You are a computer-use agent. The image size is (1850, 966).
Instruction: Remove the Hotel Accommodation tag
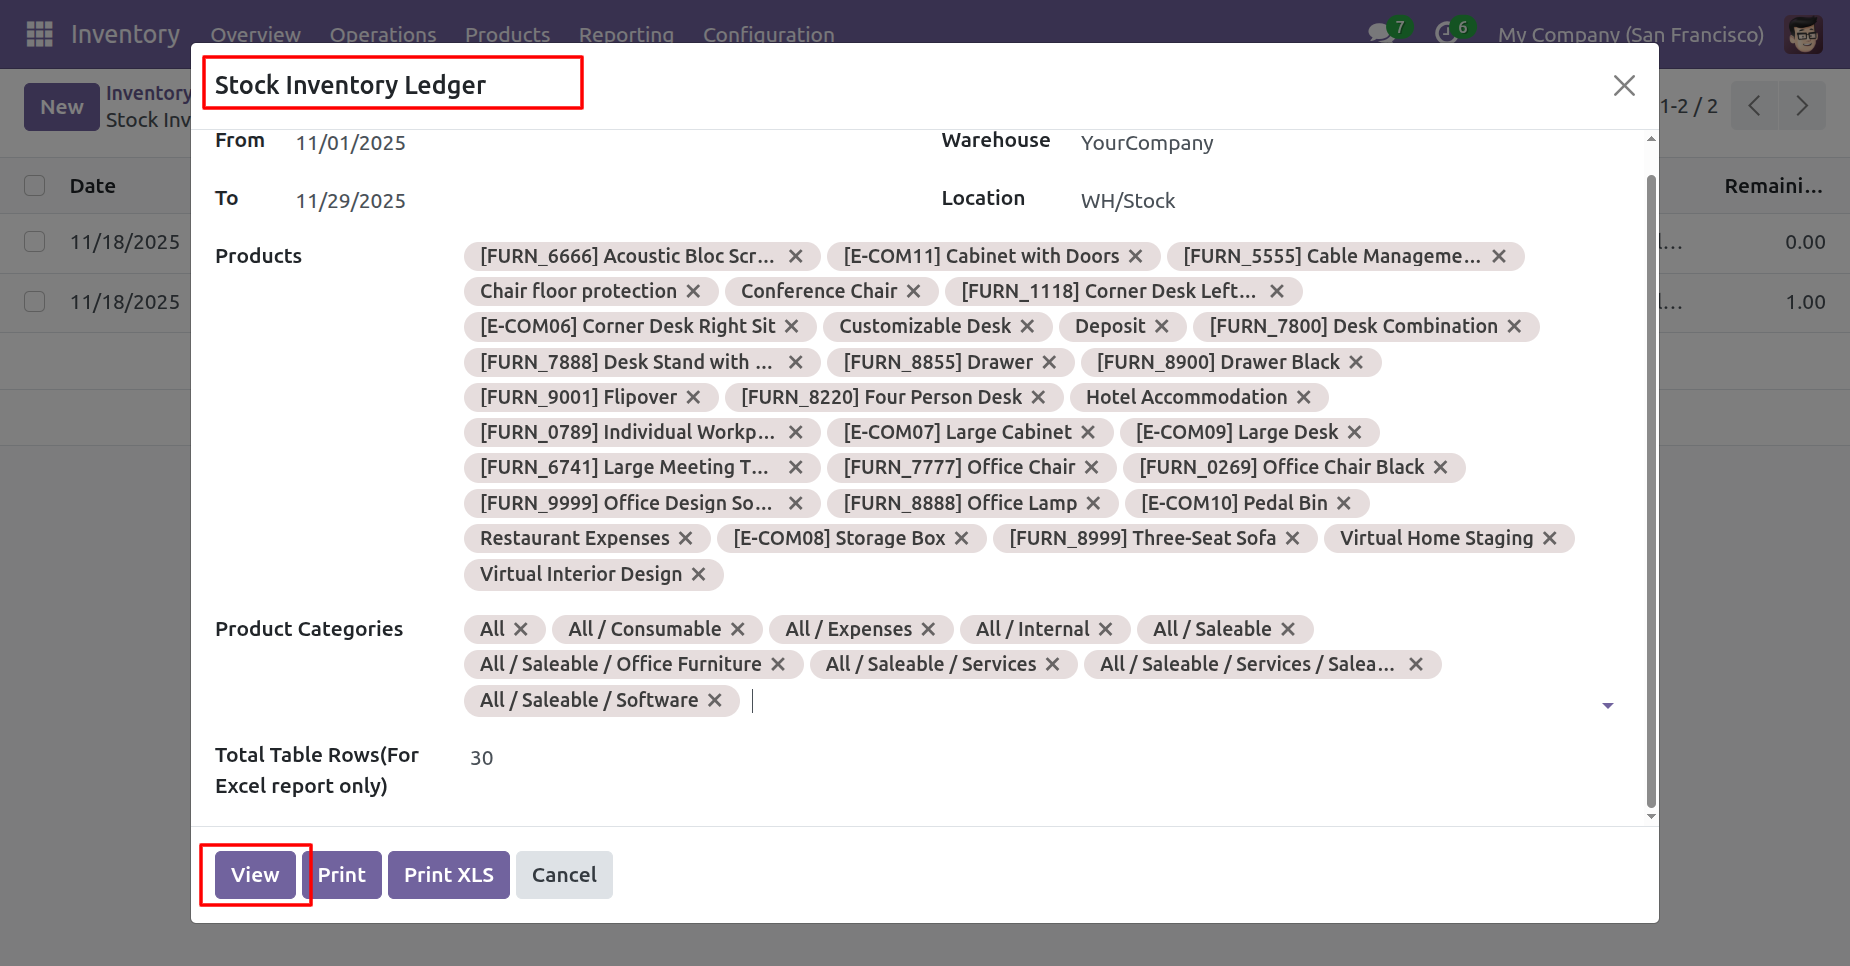tap(1304, 398)
